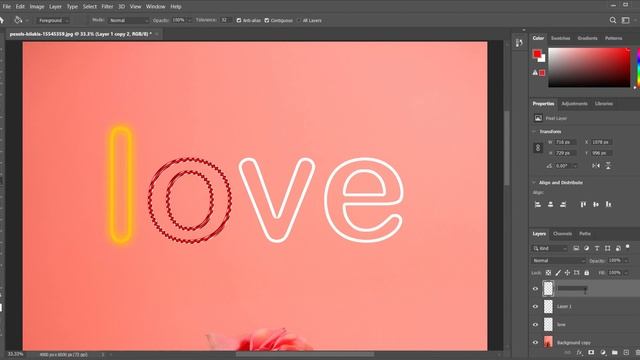The width and height of the screenshot is (640, 360).
Task: Hide the Background copy layer eye icon
Action: [x=535, y=342]
